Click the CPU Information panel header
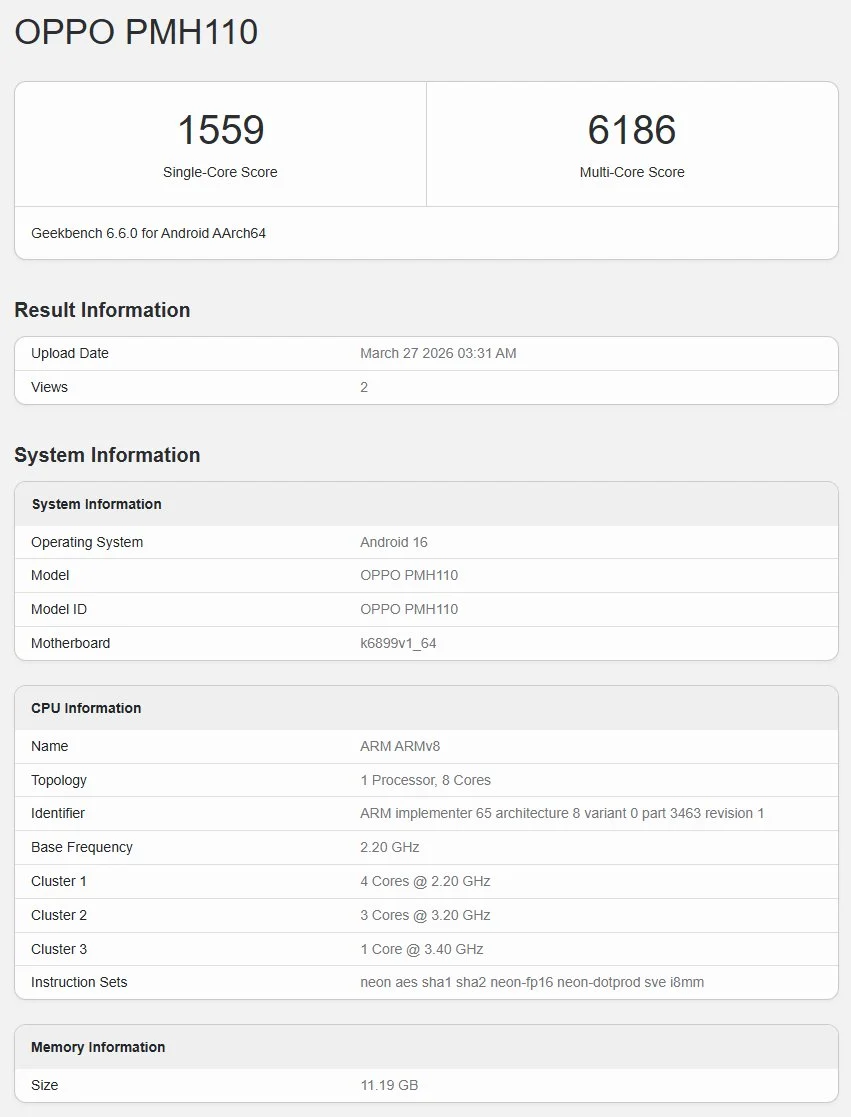 tap(86, 708)
